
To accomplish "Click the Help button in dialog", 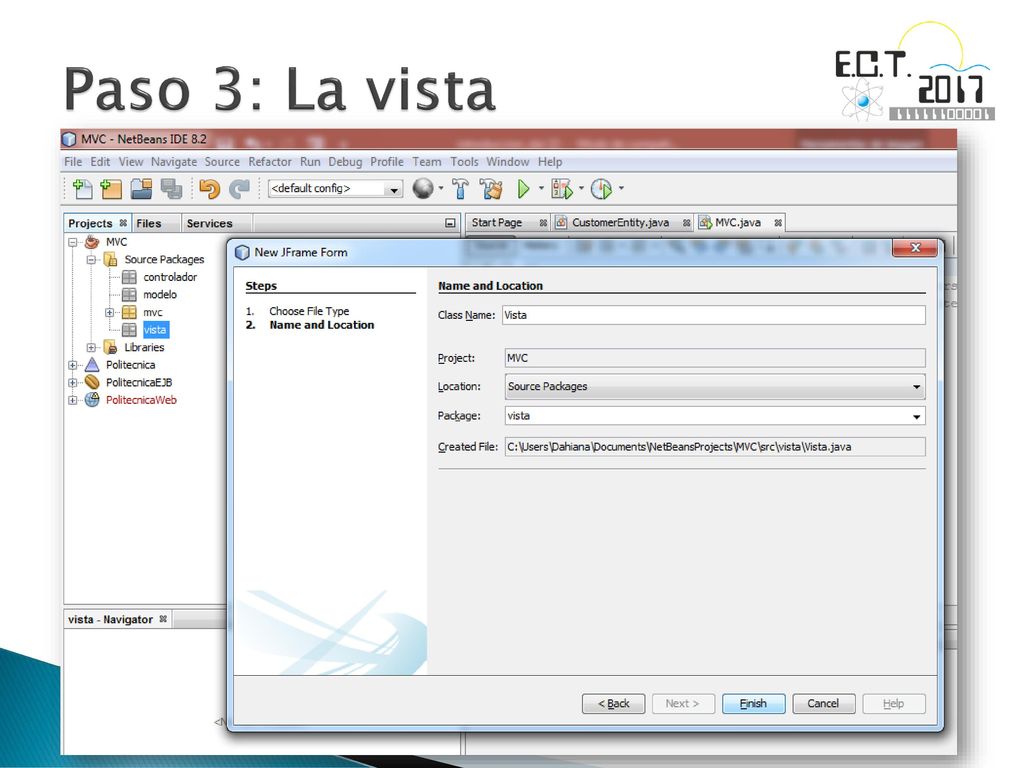I will (893, 703).
